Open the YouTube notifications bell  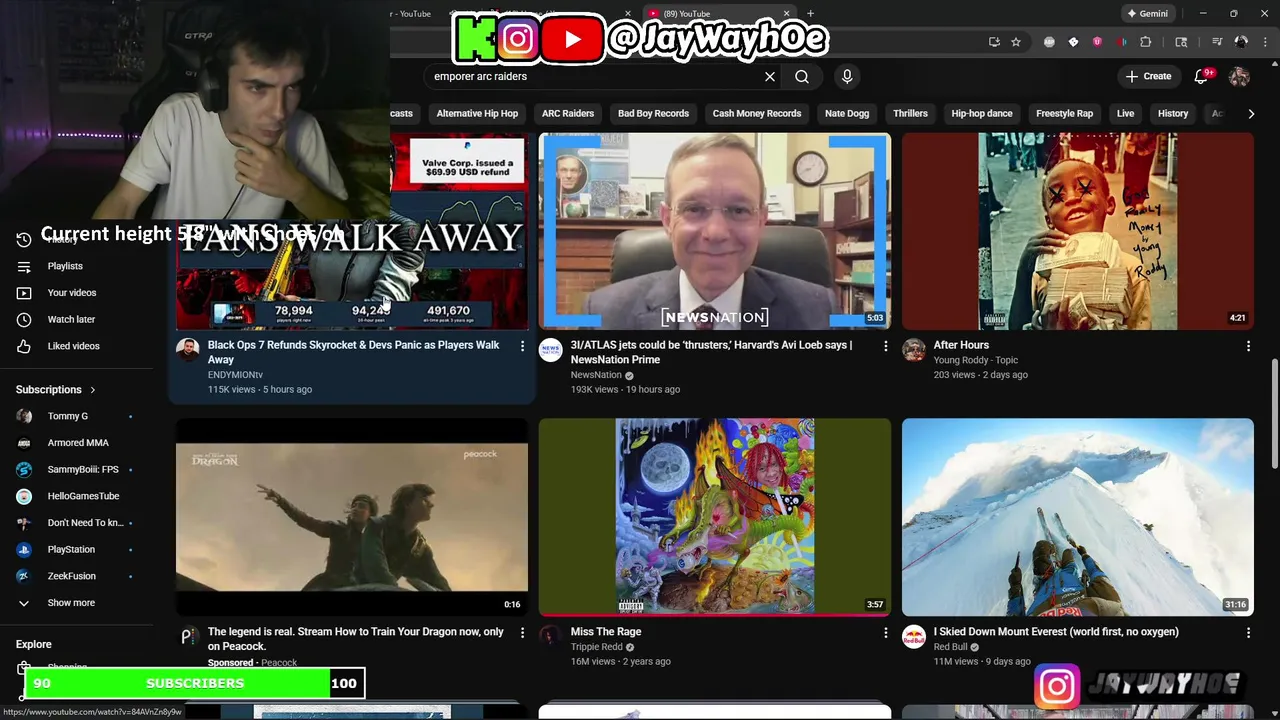pos(1203,76)
